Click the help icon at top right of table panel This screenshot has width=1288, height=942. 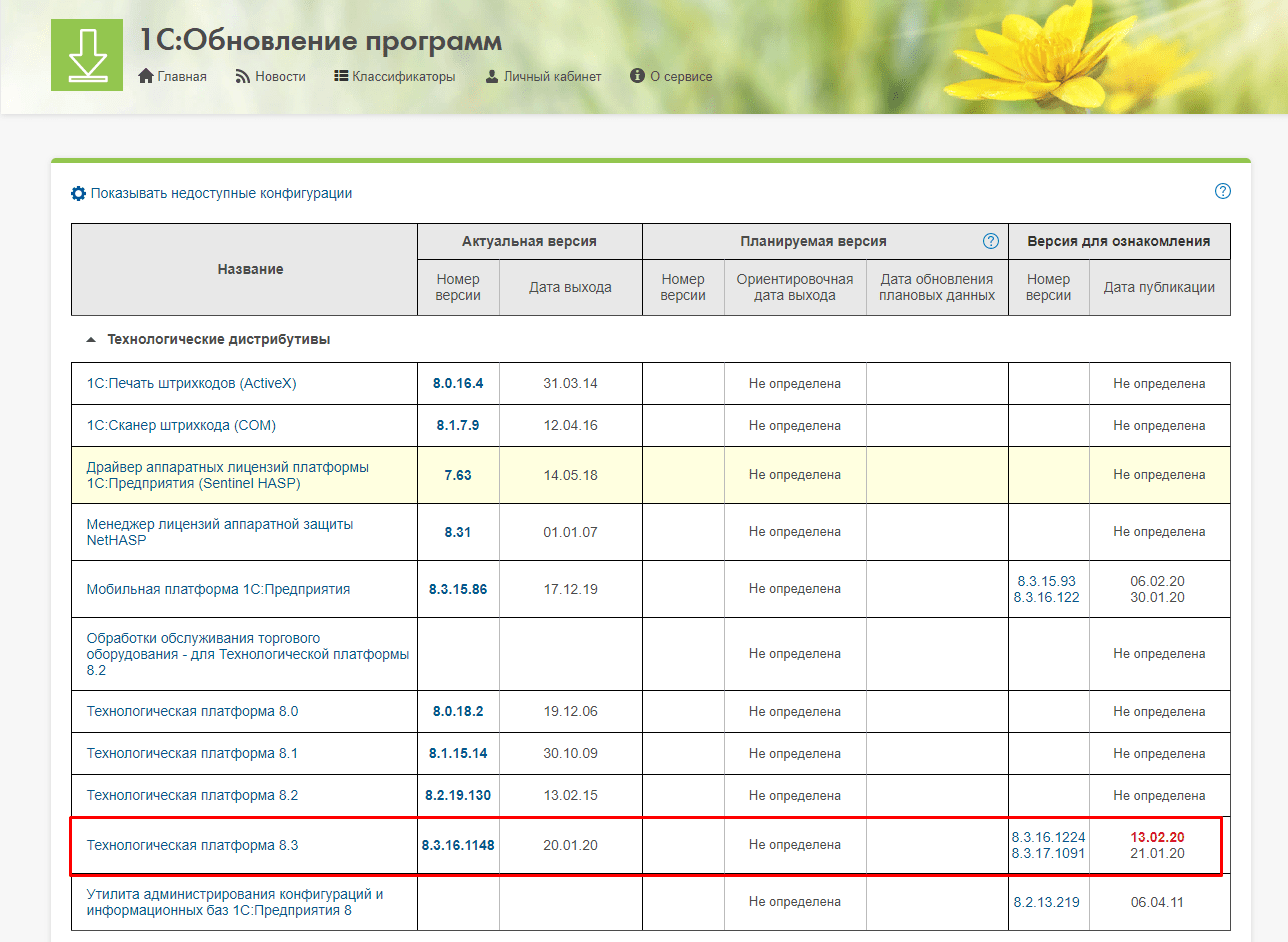1223,191
